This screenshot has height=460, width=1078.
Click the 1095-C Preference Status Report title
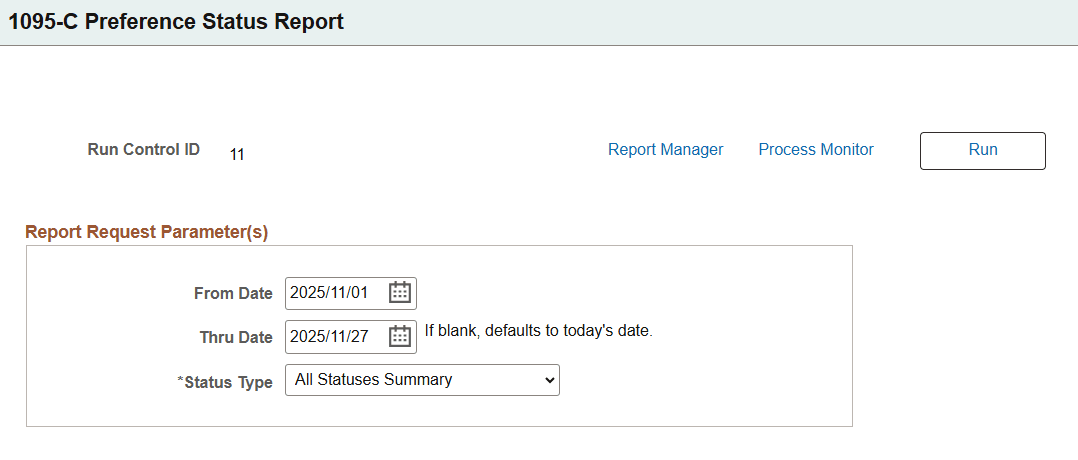pyautogui.click(x=176, y=22)
